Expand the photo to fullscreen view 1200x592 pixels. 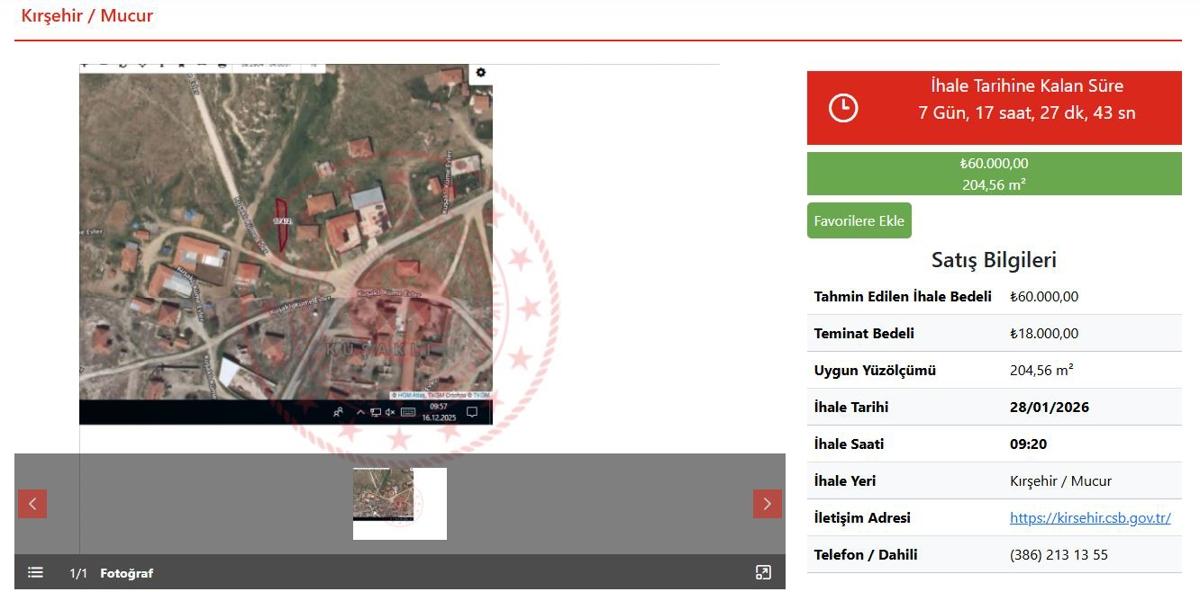click(x=763, y=573)
